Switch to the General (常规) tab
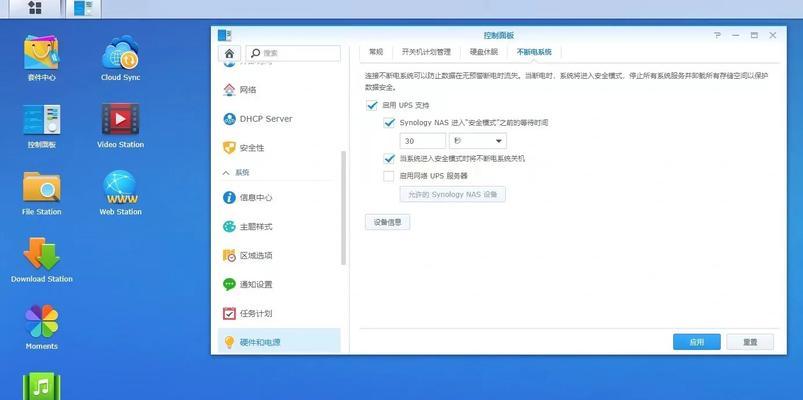 coord(376,52)
